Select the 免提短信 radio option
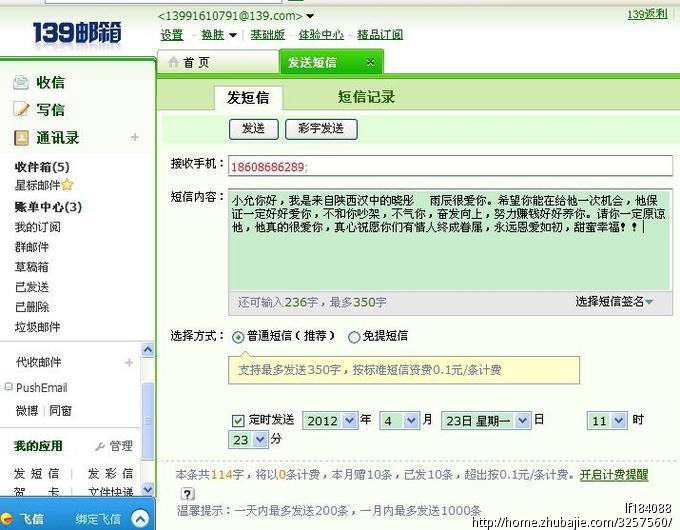 click(x=354, y=337)
